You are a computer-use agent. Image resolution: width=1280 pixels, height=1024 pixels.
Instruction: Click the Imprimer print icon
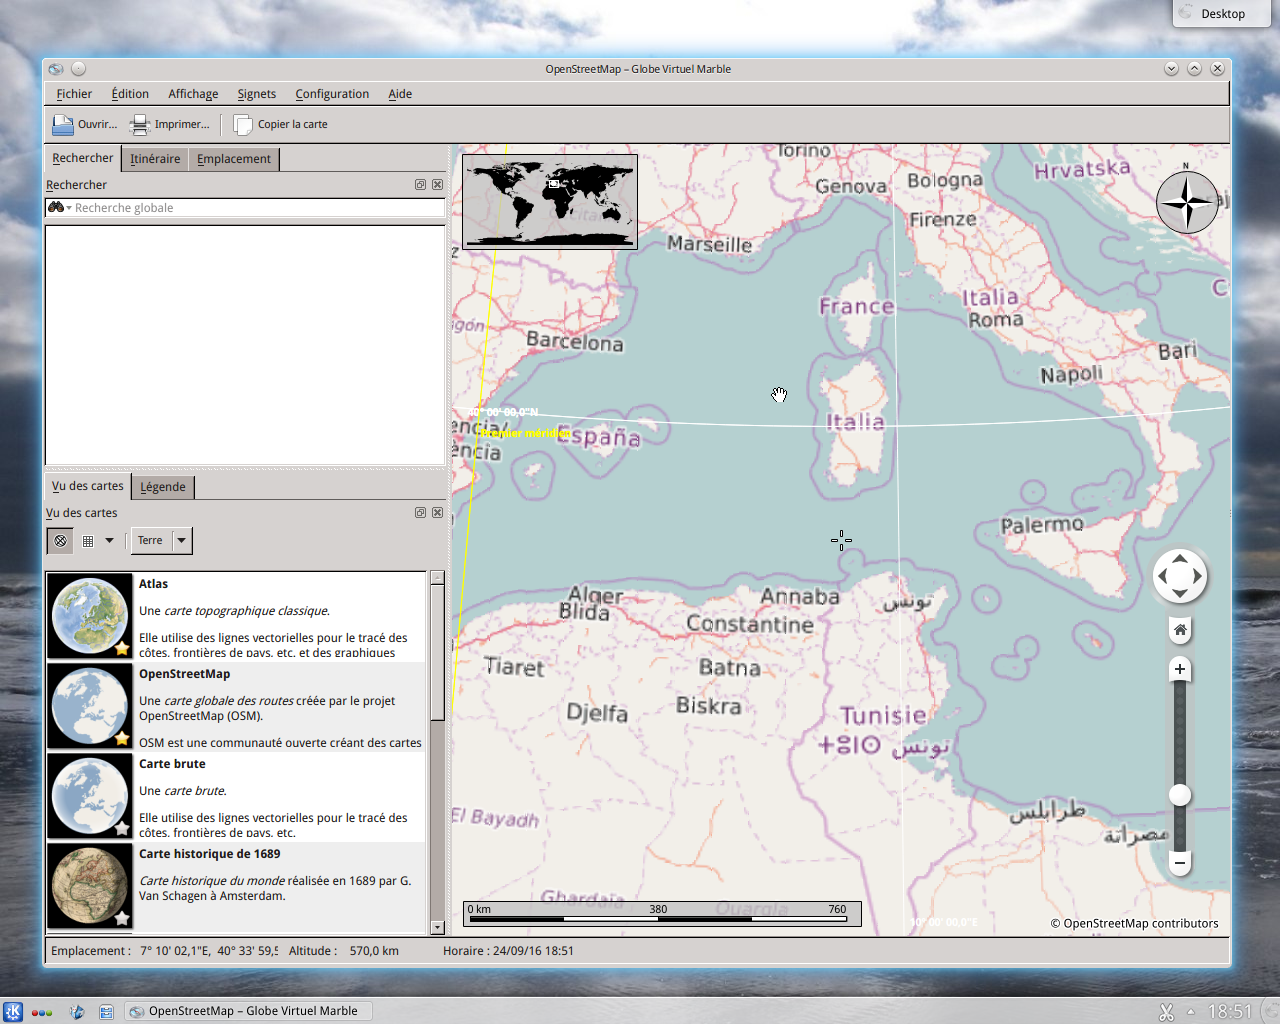click(x=141, y=125)
